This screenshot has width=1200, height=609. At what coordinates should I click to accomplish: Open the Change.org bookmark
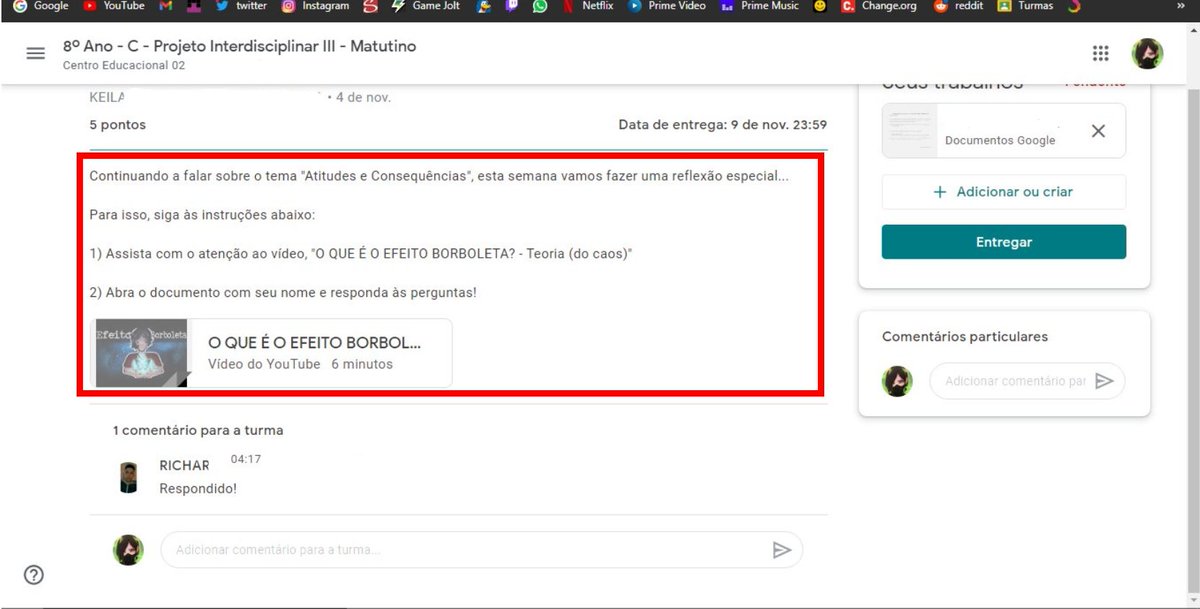coord(879,6)
